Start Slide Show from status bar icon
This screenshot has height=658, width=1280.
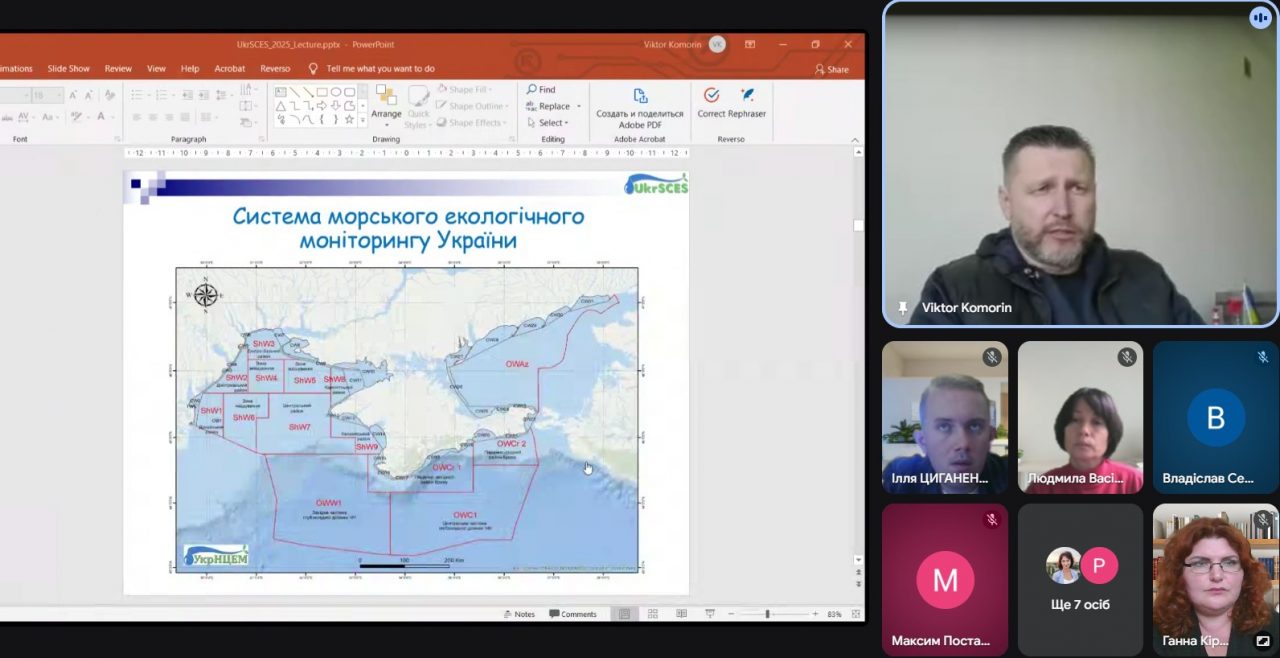pos(709,614)
